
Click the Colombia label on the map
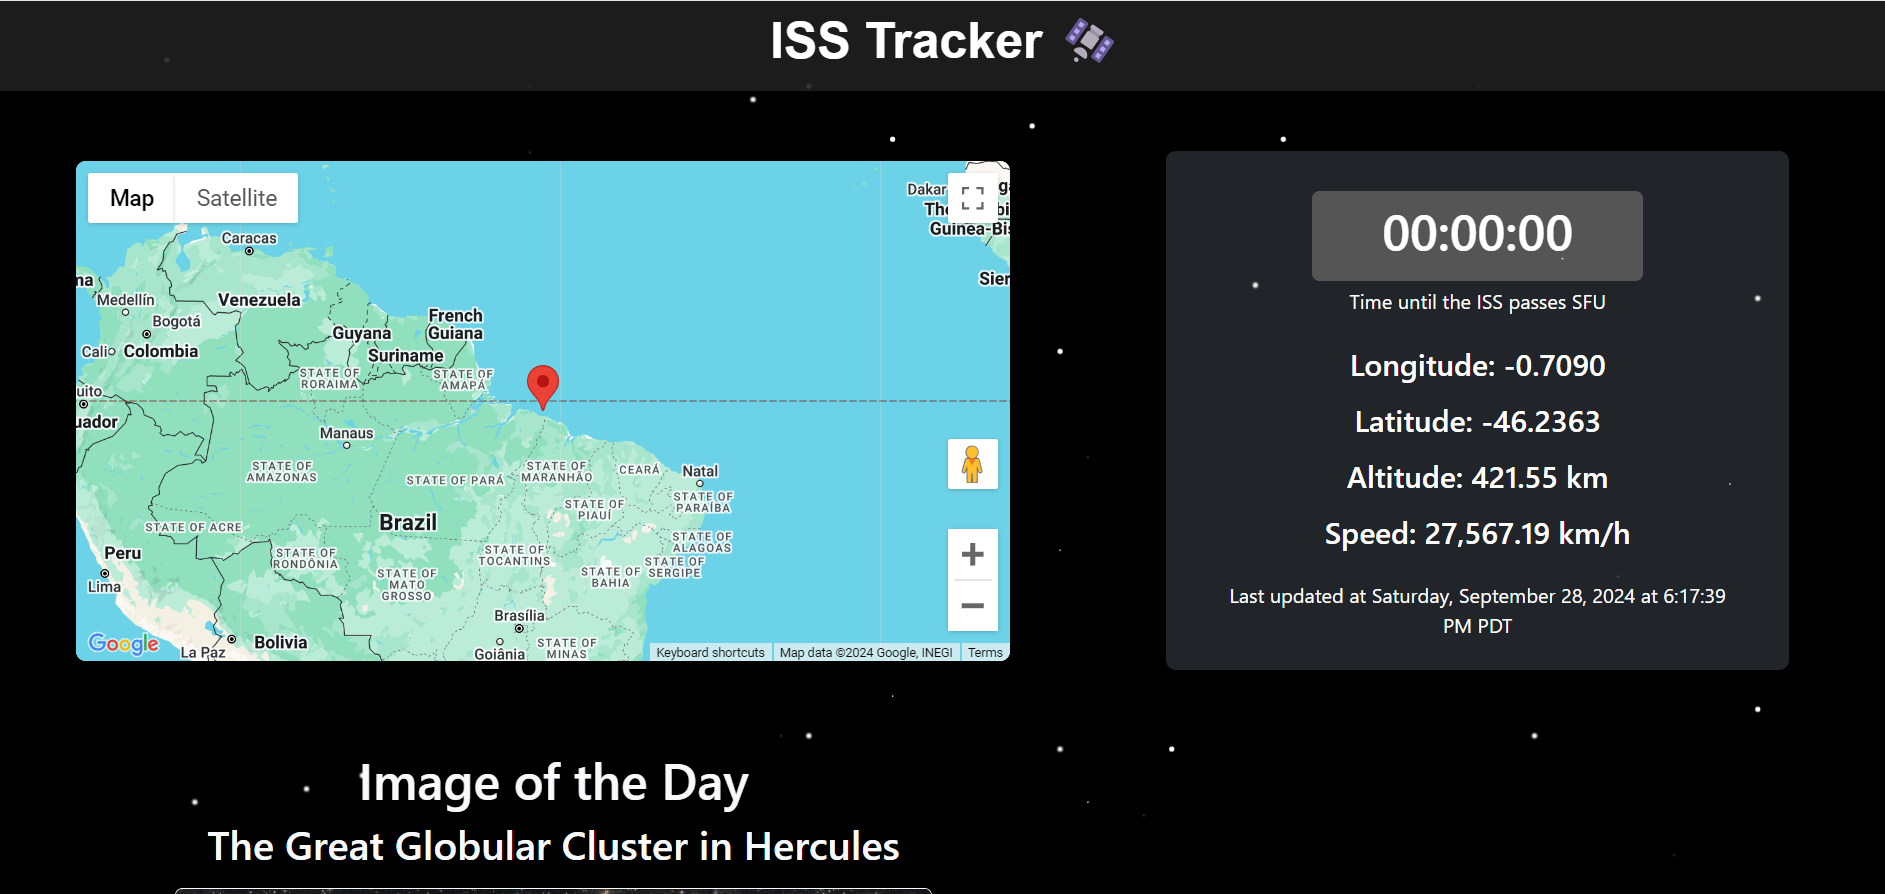point(161,351)
